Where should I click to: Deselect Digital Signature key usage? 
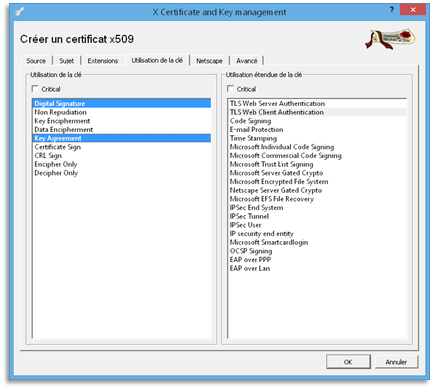122,103
